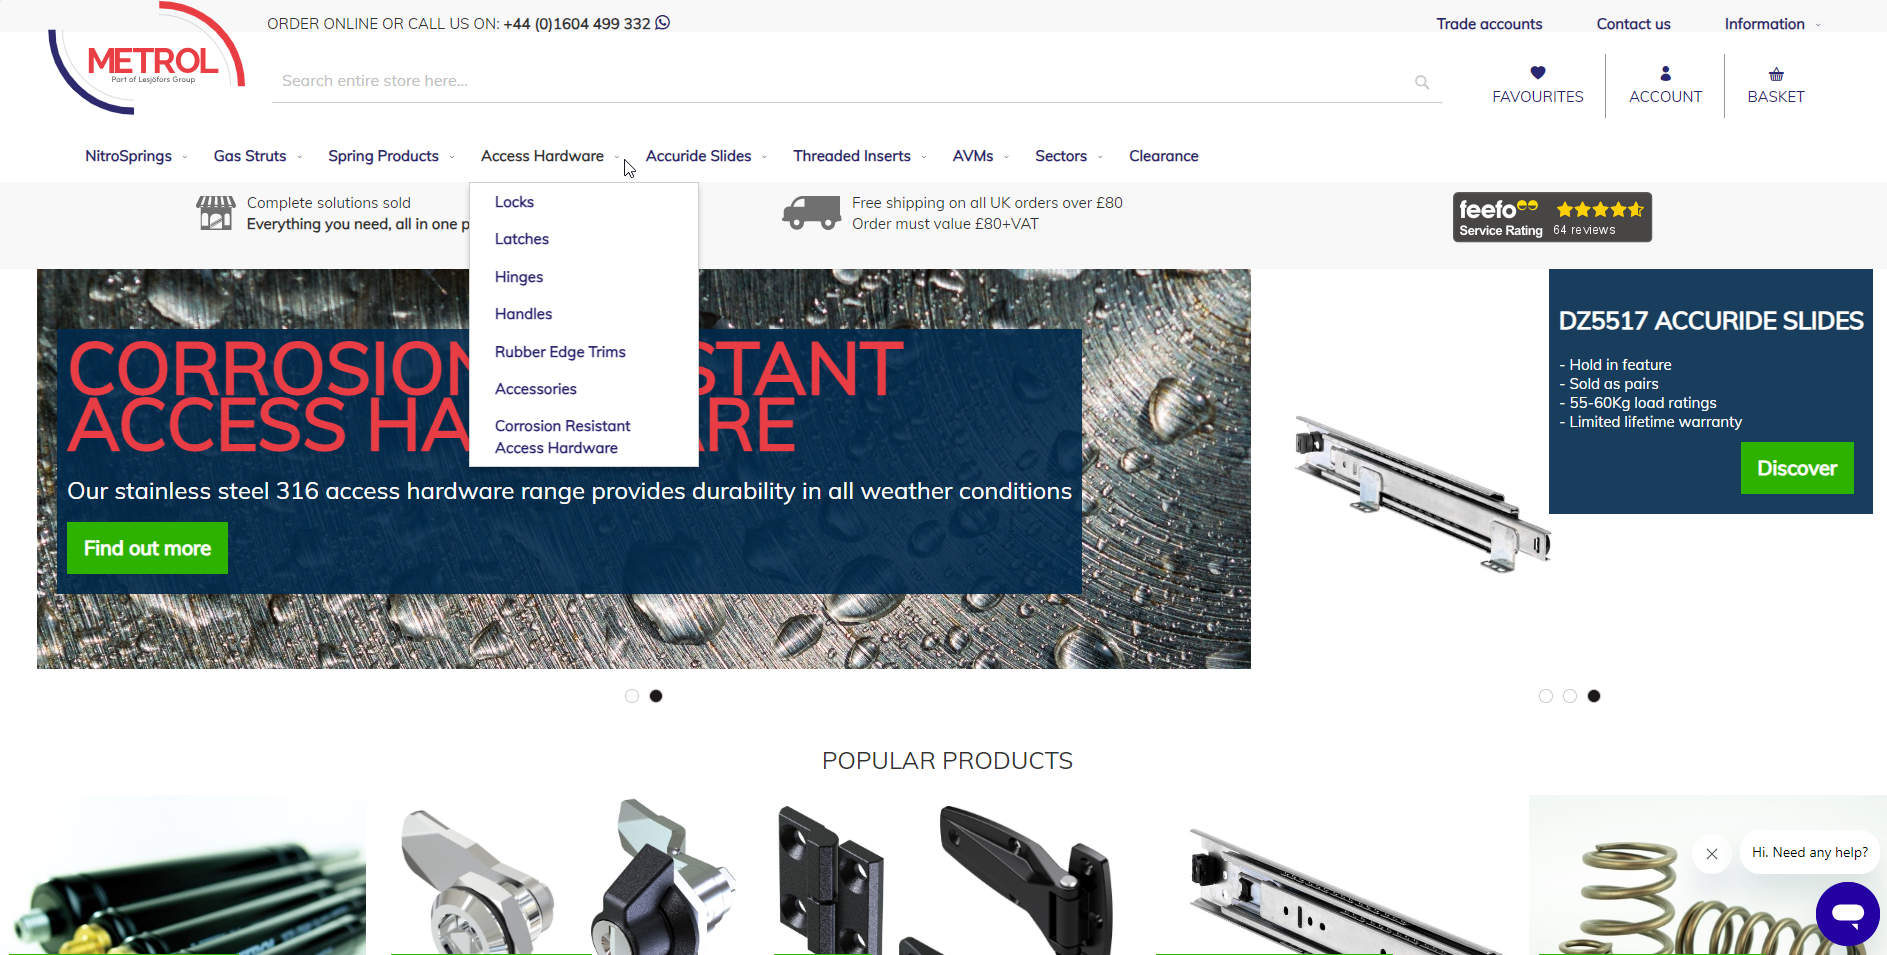This screenshot has height=955, width=1887.
Task: Choose Corrosion Resistant Access Hardware entry
Action: click(562, 437)
